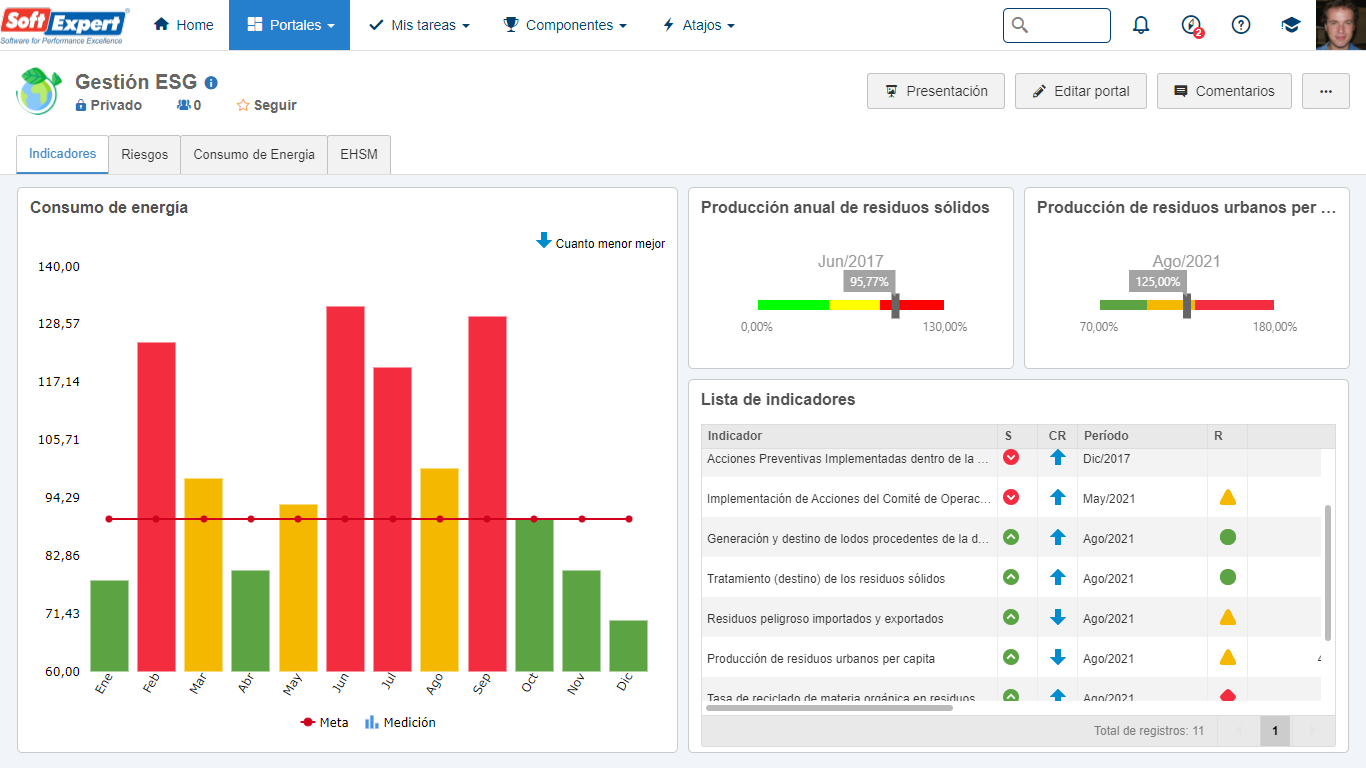Open the user profile photo

click(1341, 25)
